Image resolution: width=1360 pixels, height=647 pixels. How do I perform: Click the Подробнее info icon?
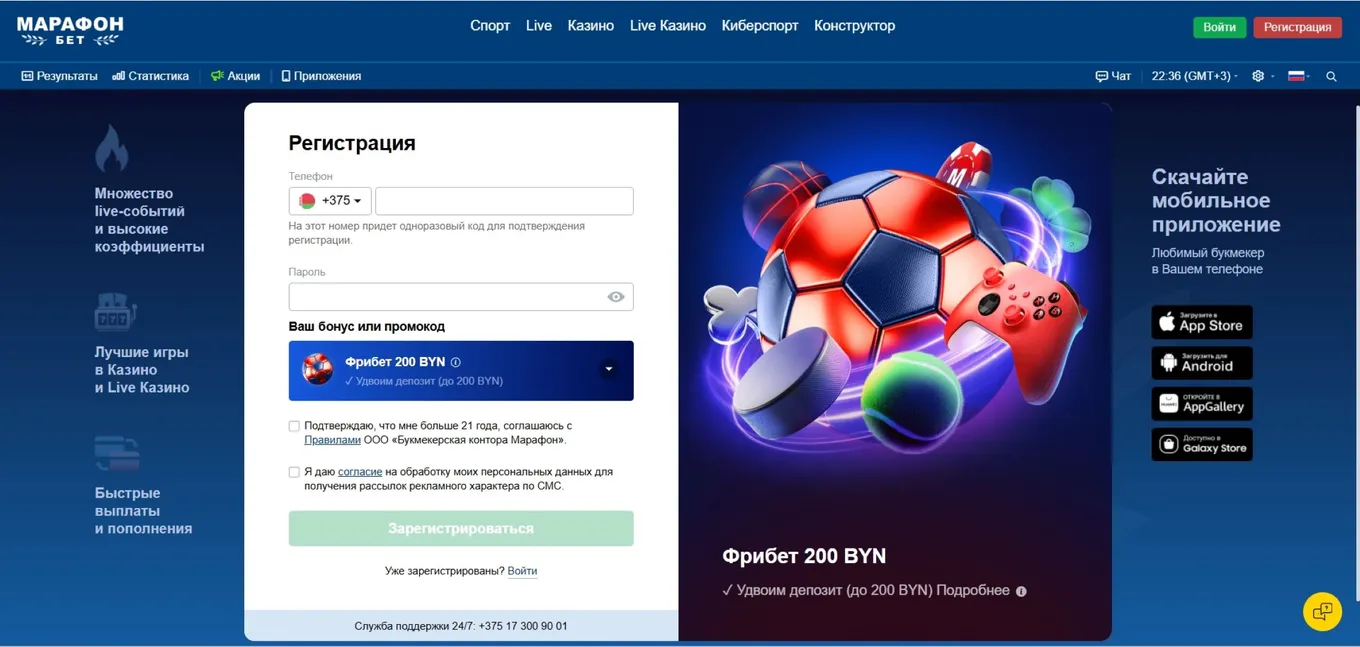1021,591
